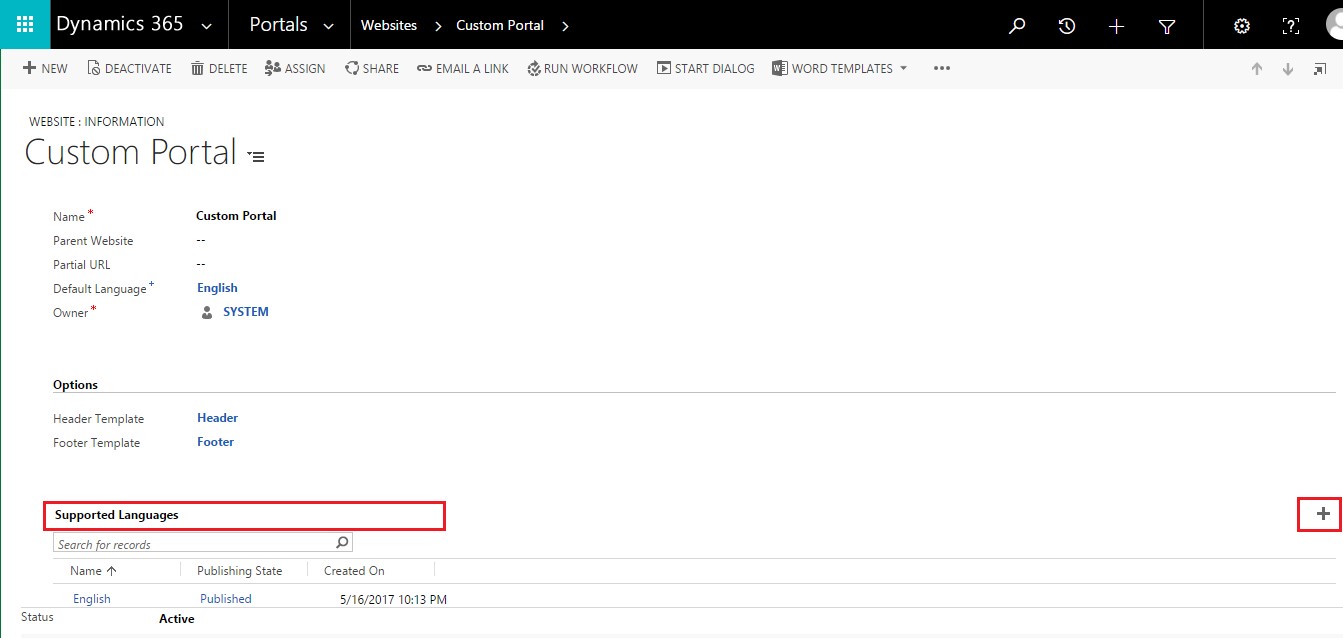Sort by Publishing State column

[x=240, y=571]
